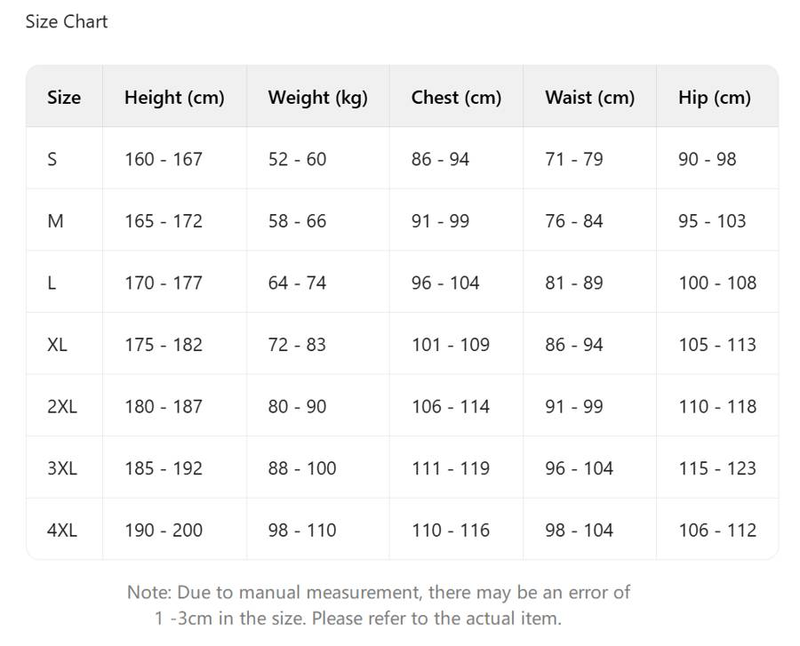Image resolution: width=800 pixels, height=646 pixels.
Task: Click the 88 - 100 weight cell
Action: [302, 469]
